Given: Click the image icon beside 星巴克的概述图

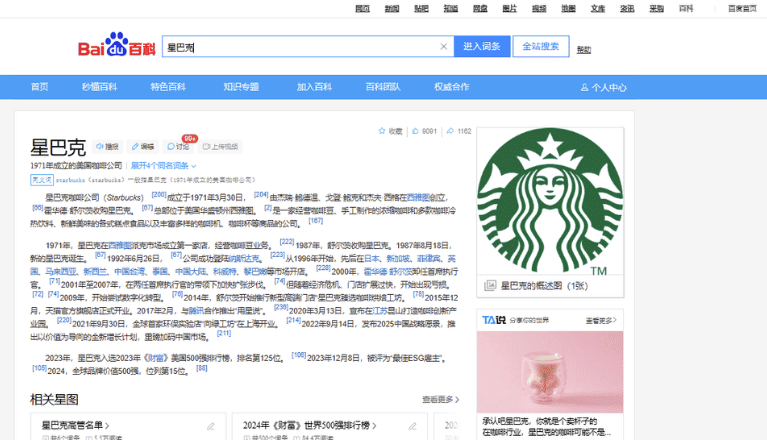Looking at the screenshot, I should (490, 286).
